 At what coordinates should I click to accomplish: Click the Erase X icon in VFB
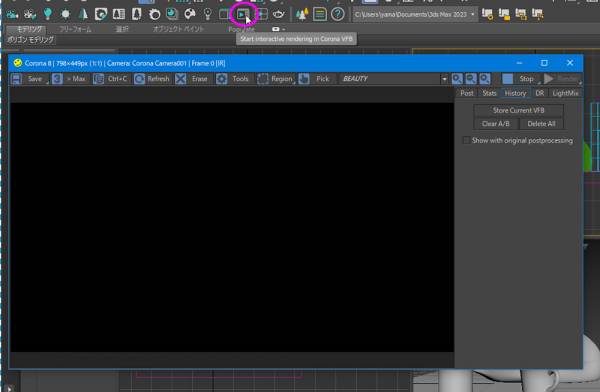[x=180, y=79]
